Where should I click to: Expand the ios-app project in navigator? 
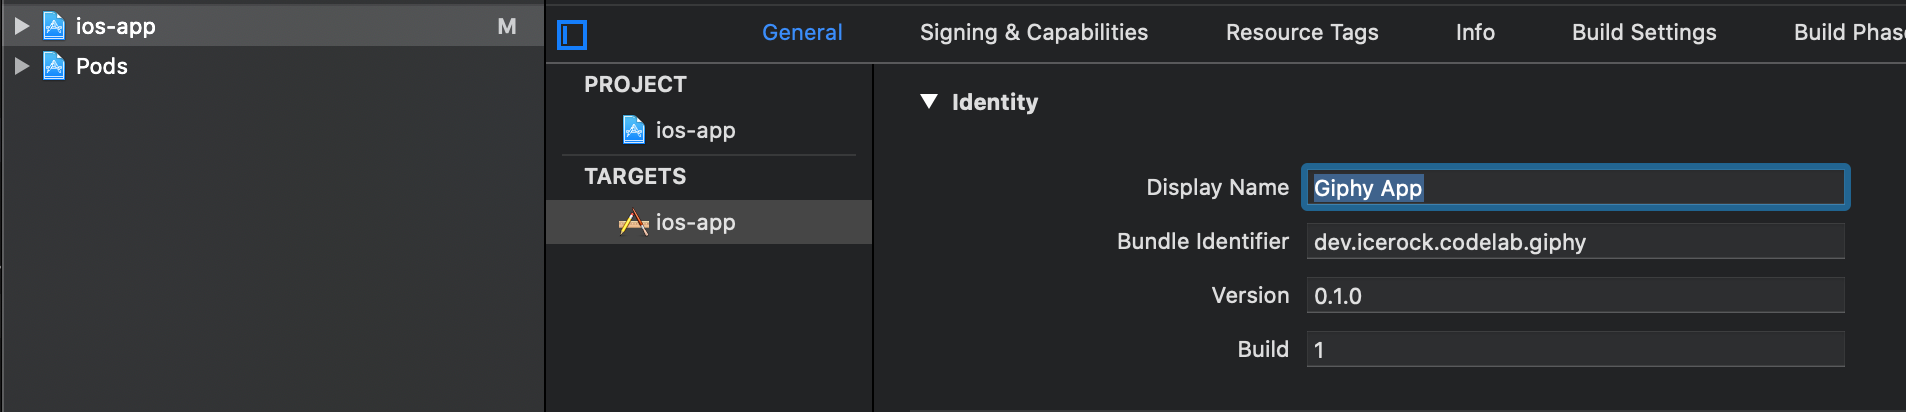(21, 26)
